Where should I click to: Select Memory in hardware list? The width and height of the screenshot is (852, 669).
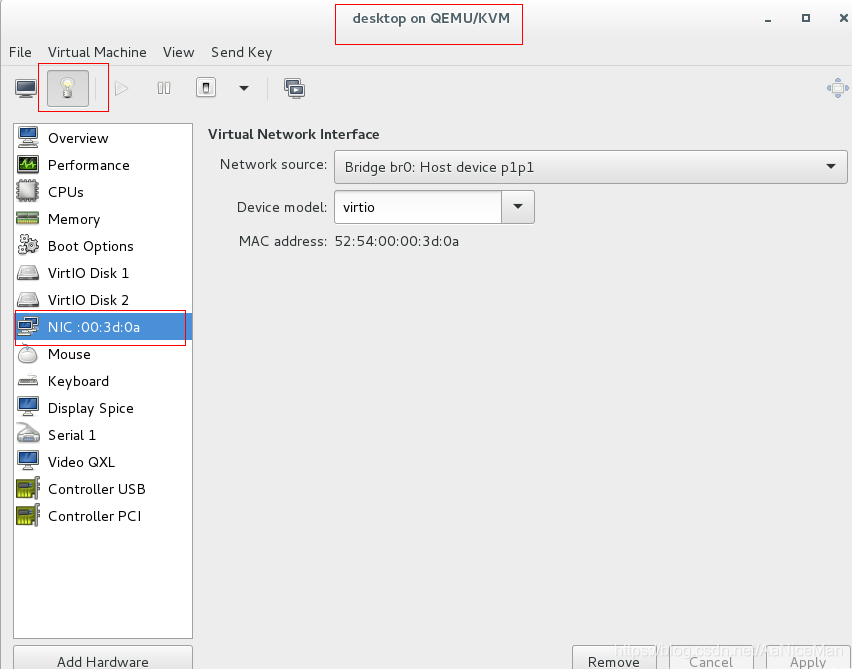click(x=103, y=219)
